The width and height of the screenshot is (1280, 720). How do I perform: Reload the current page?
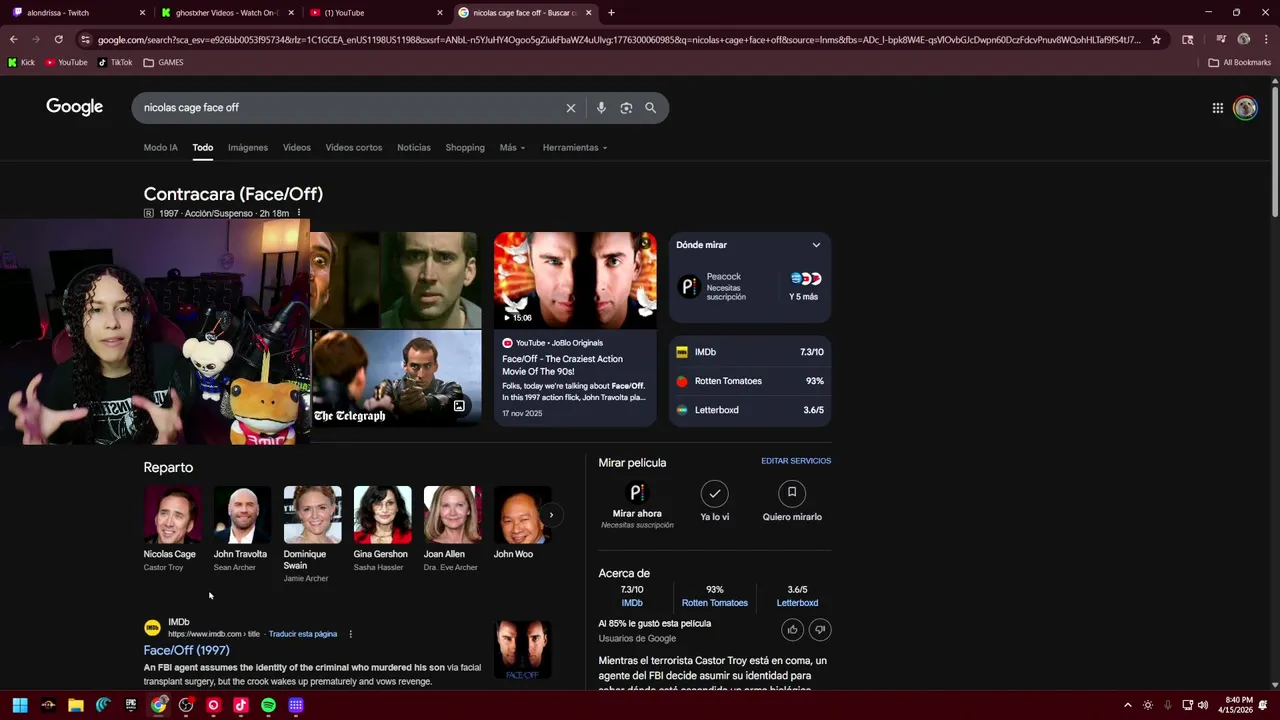(x=58, y=40)
